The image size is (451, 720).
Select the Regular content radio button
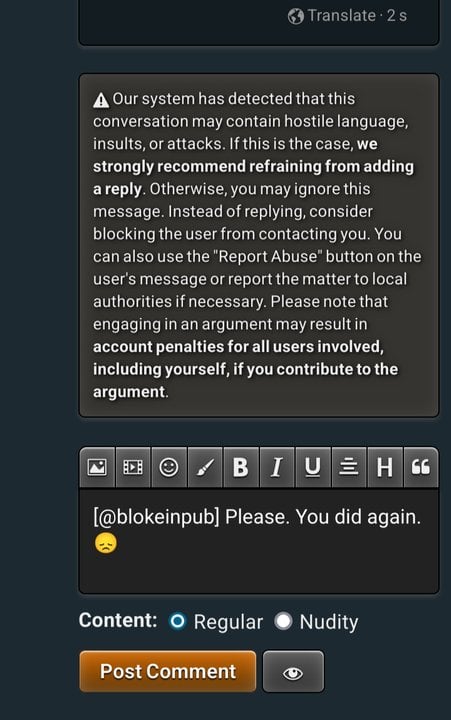[x=177, y=621]
